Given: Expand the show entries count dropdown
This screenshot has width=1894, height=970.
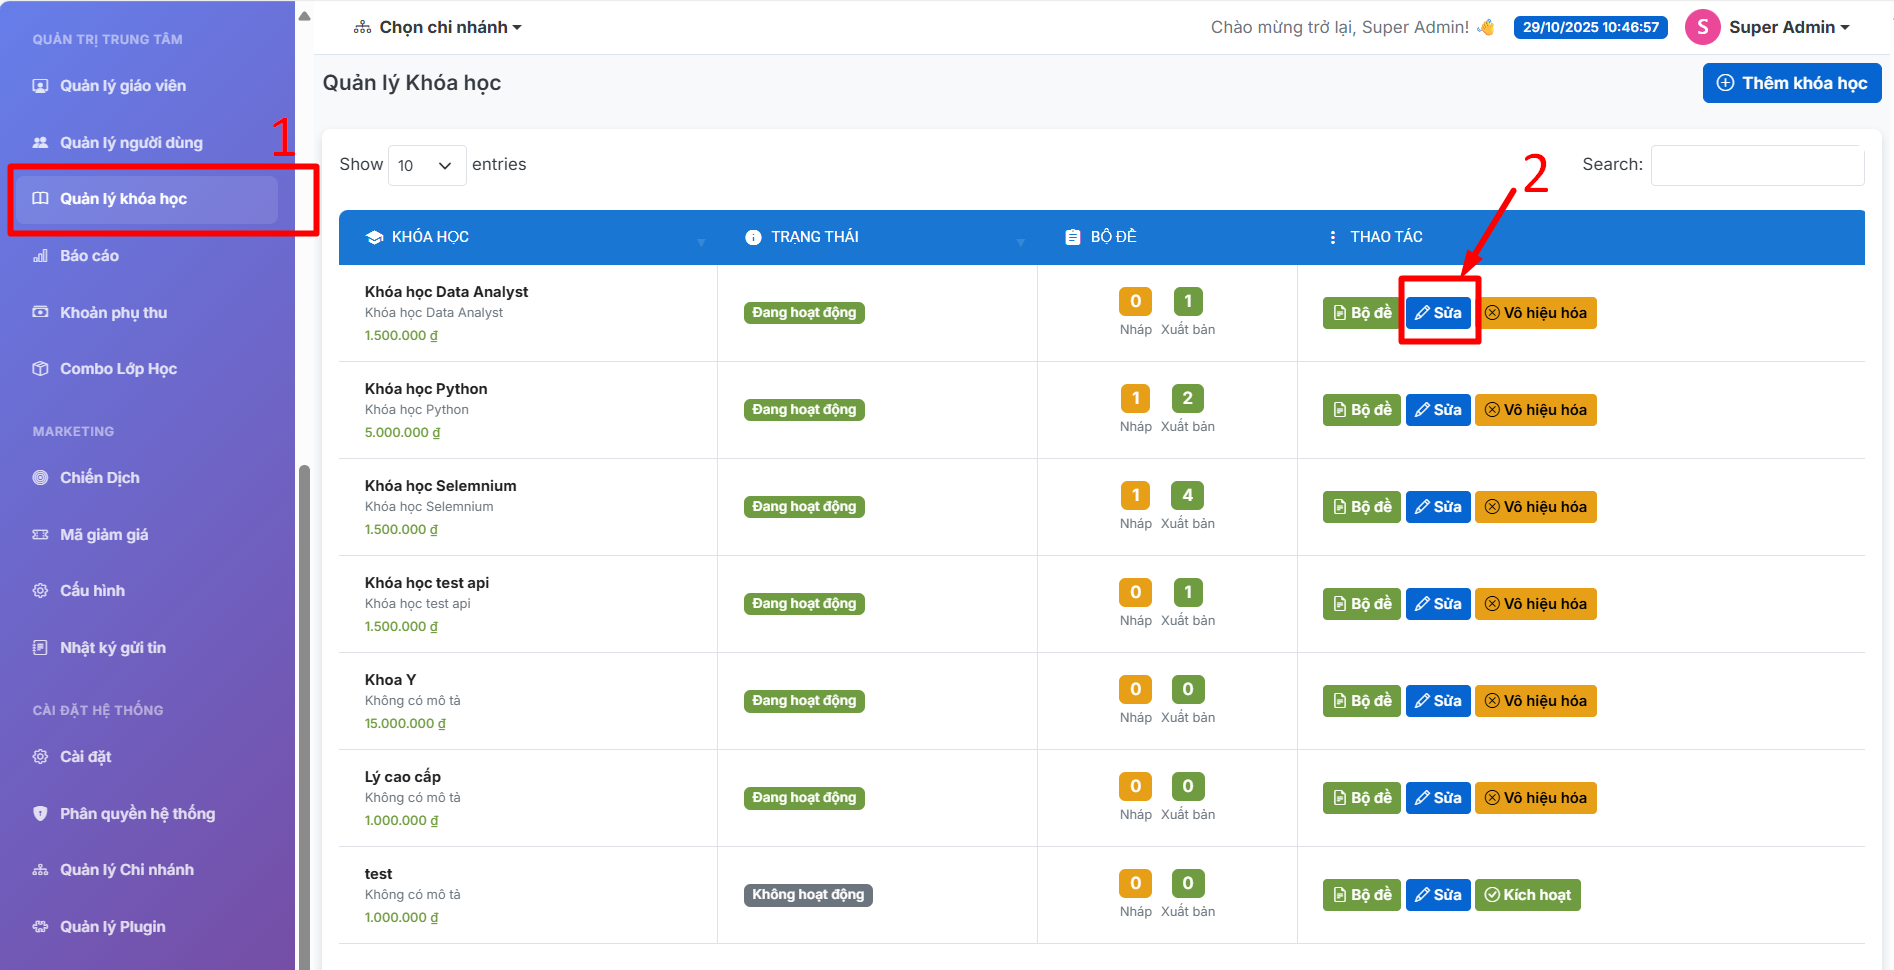Looking at the screenshot, I should (x=426, y=165).
